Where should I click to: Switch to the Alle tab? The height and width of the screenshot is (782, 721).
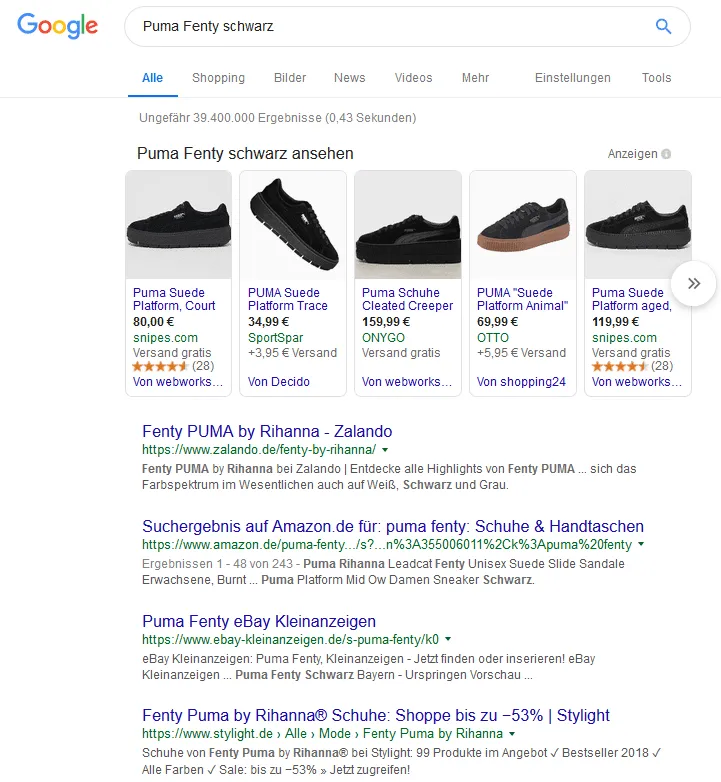pyautogui.click(x=153, y=78)
